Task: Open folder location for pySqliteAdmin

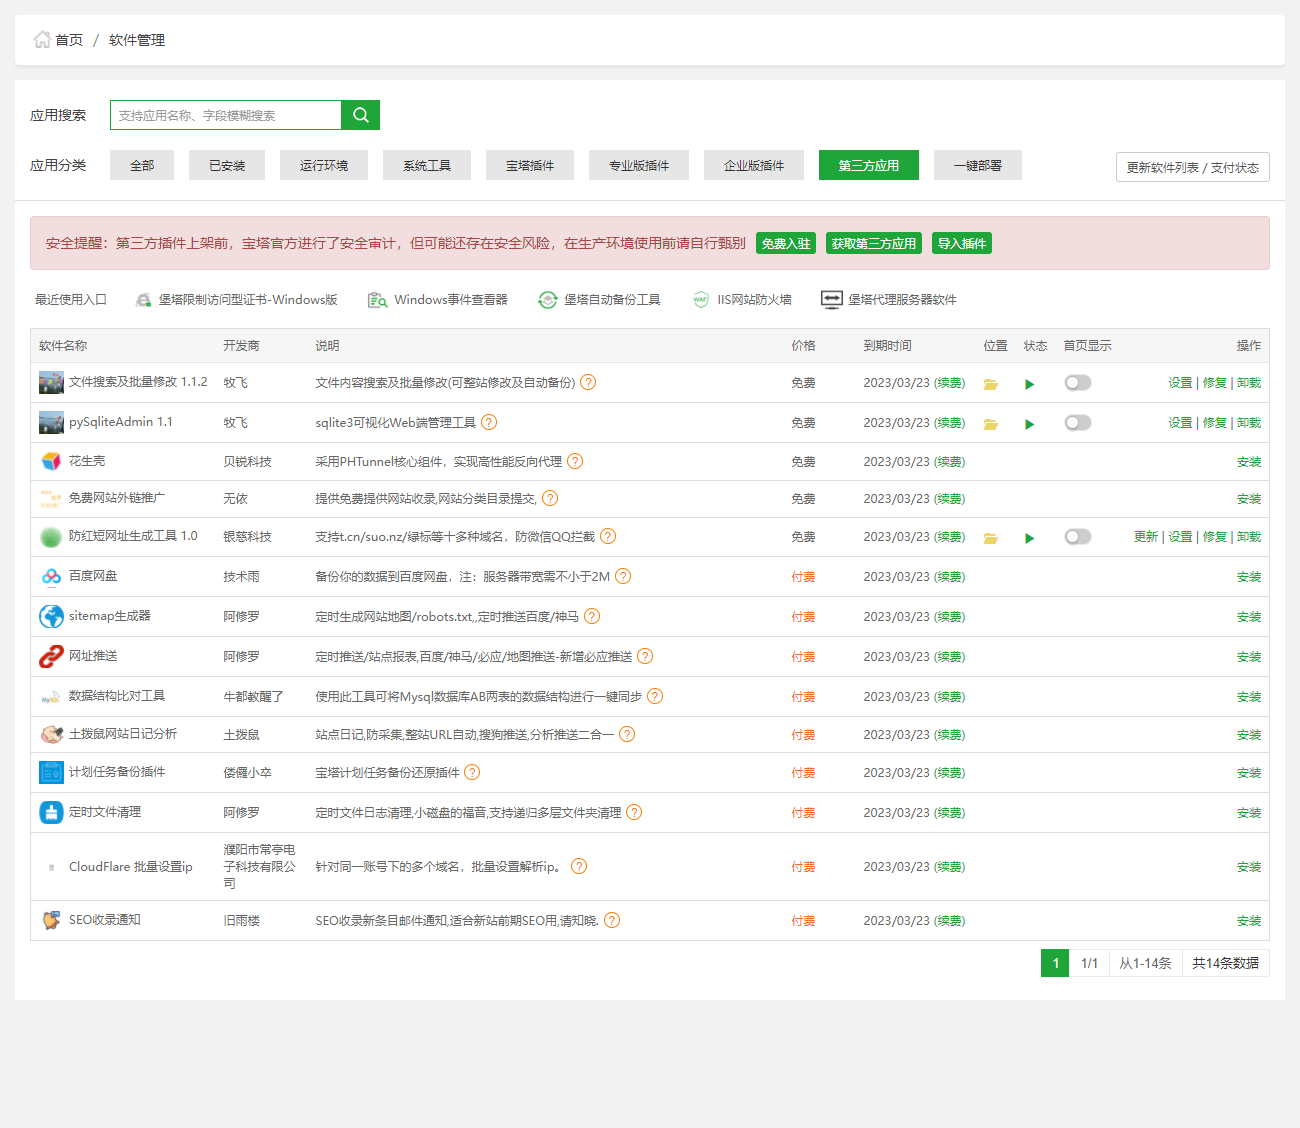Action: [991, 424]
